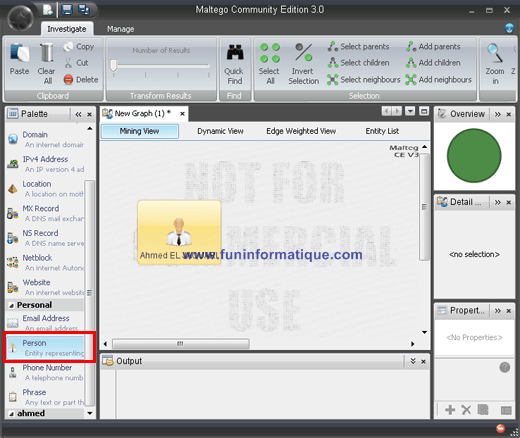Click Add neighbours in Selection group

439,80
